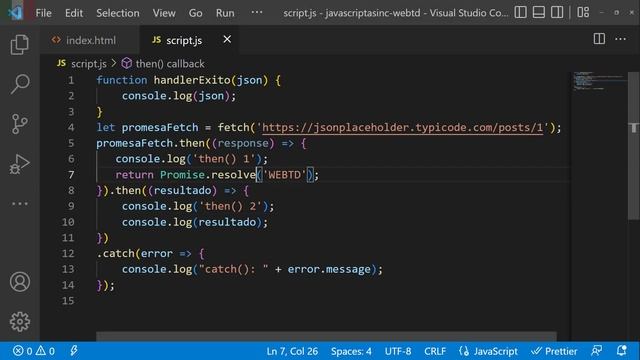Click the Prettier status item

[554, 351]
